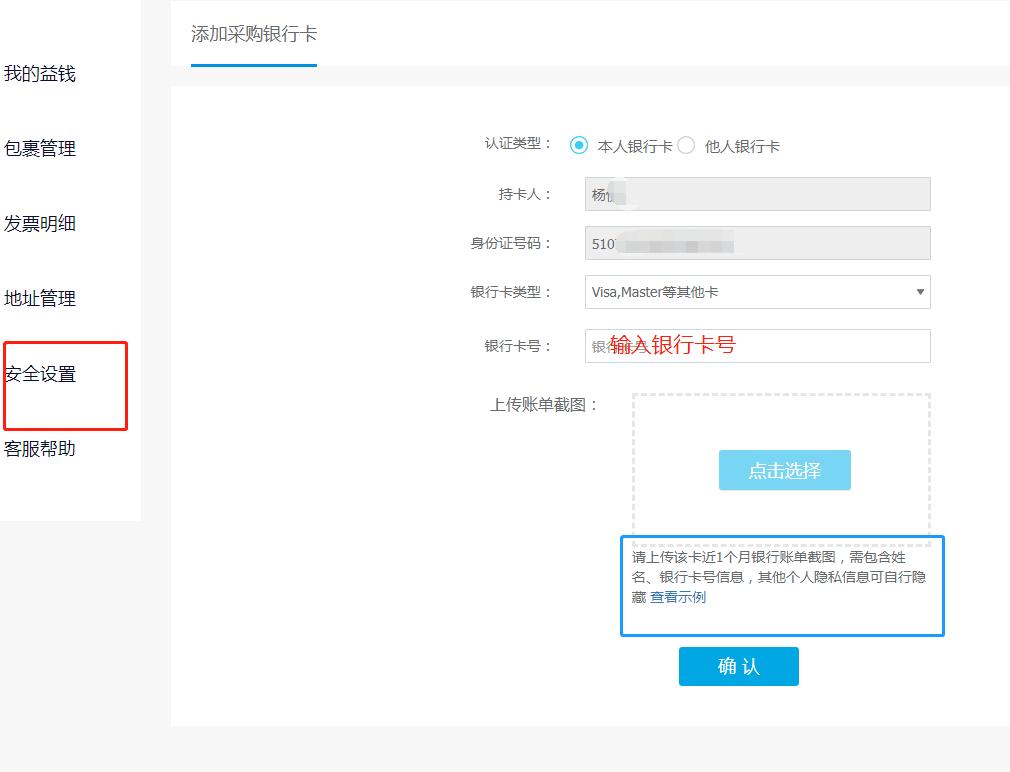Viewport: 1010px width, 772px height.
Task: Click the 持卡人 name field
Action: coord(757,193)
